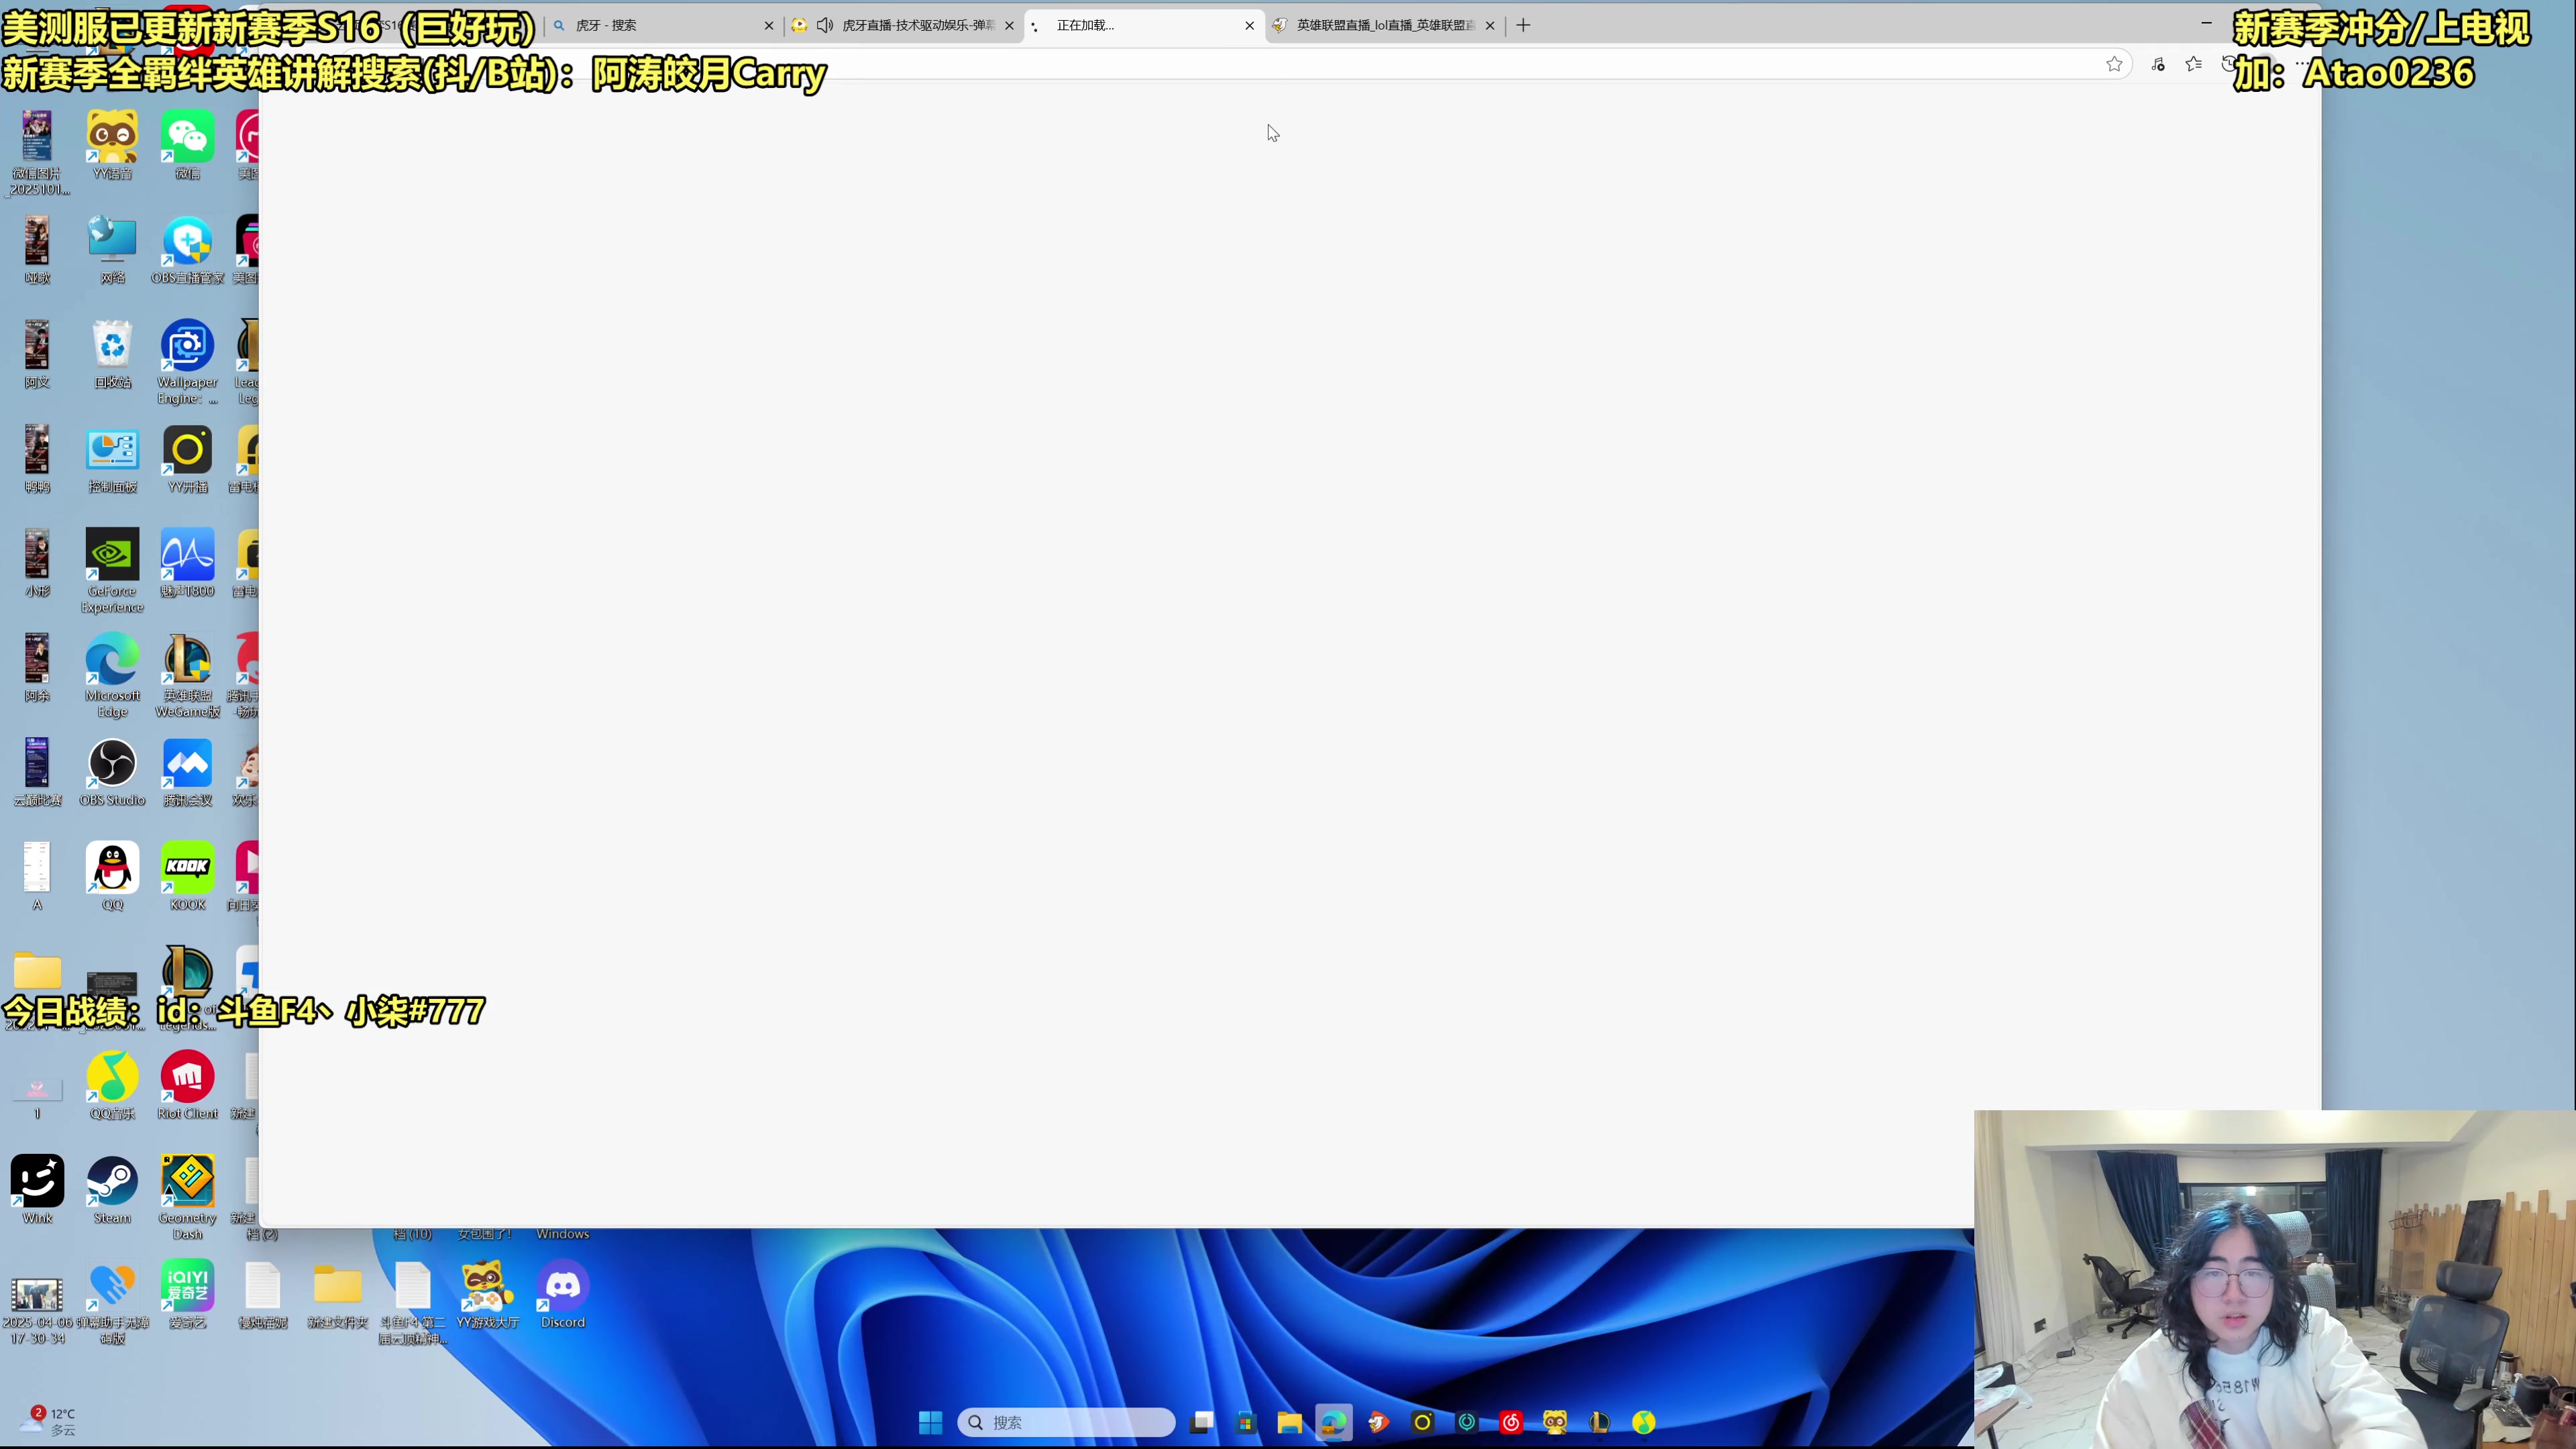Open a new browser tab
2576x1449 pixels.
[1523, 25]
